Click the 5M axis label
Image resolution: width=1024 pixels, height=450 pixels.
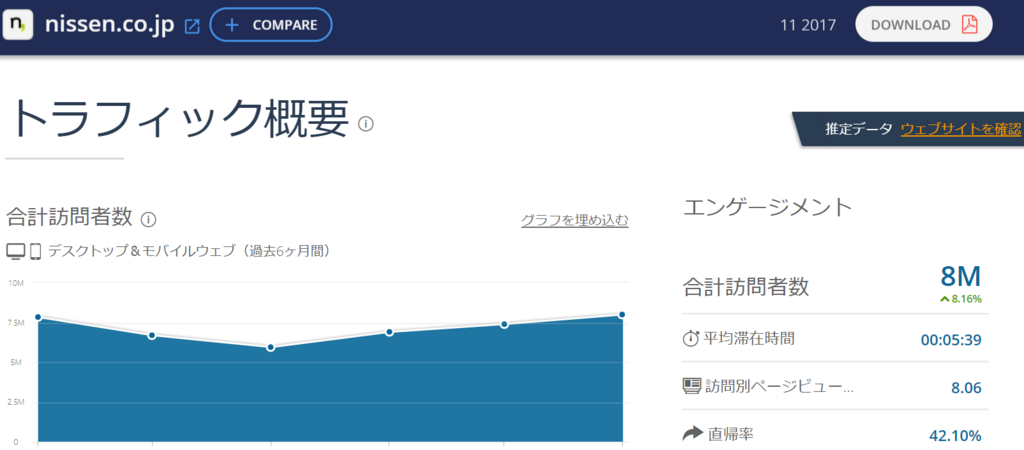pyautogui.click(x=18, y=362)
